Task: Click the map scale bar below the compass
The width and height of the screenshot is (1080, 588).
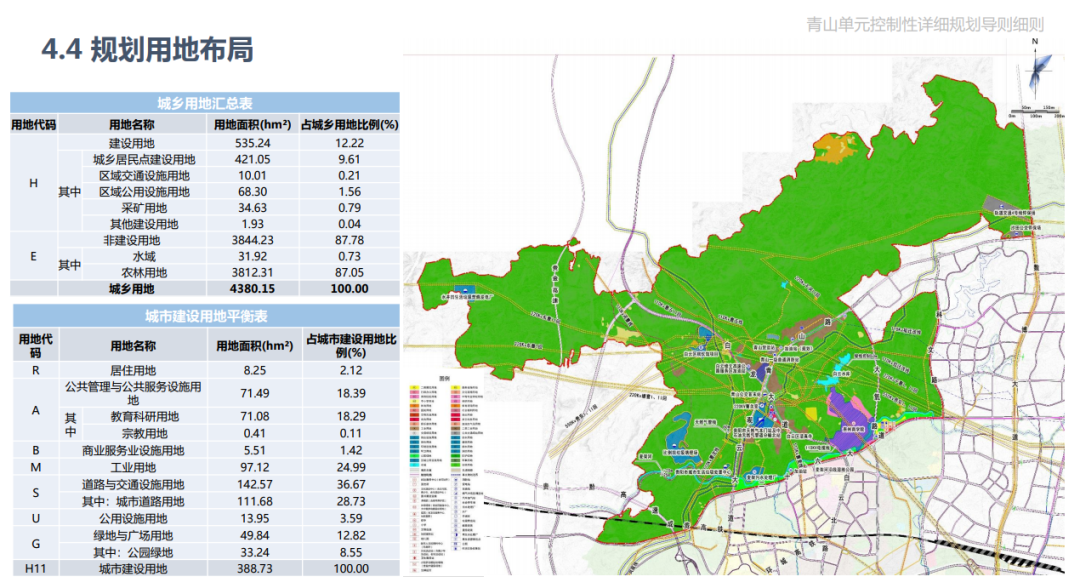Action: [1033, 110]
